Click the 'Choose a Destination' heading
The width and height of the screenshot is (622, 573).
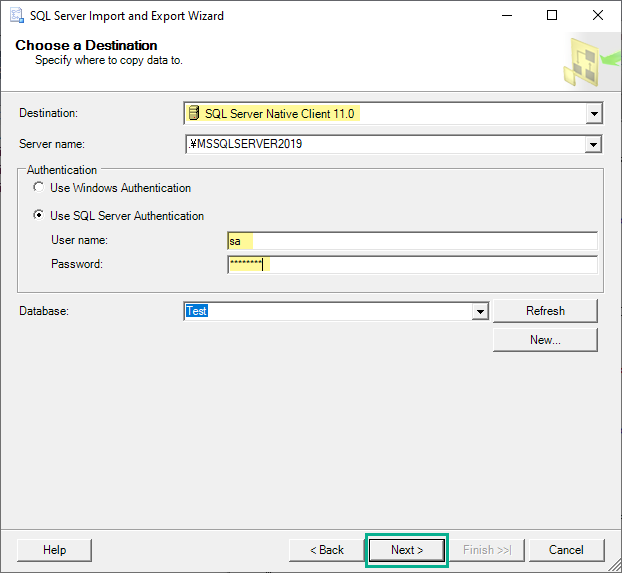click(x=86, y=45)
